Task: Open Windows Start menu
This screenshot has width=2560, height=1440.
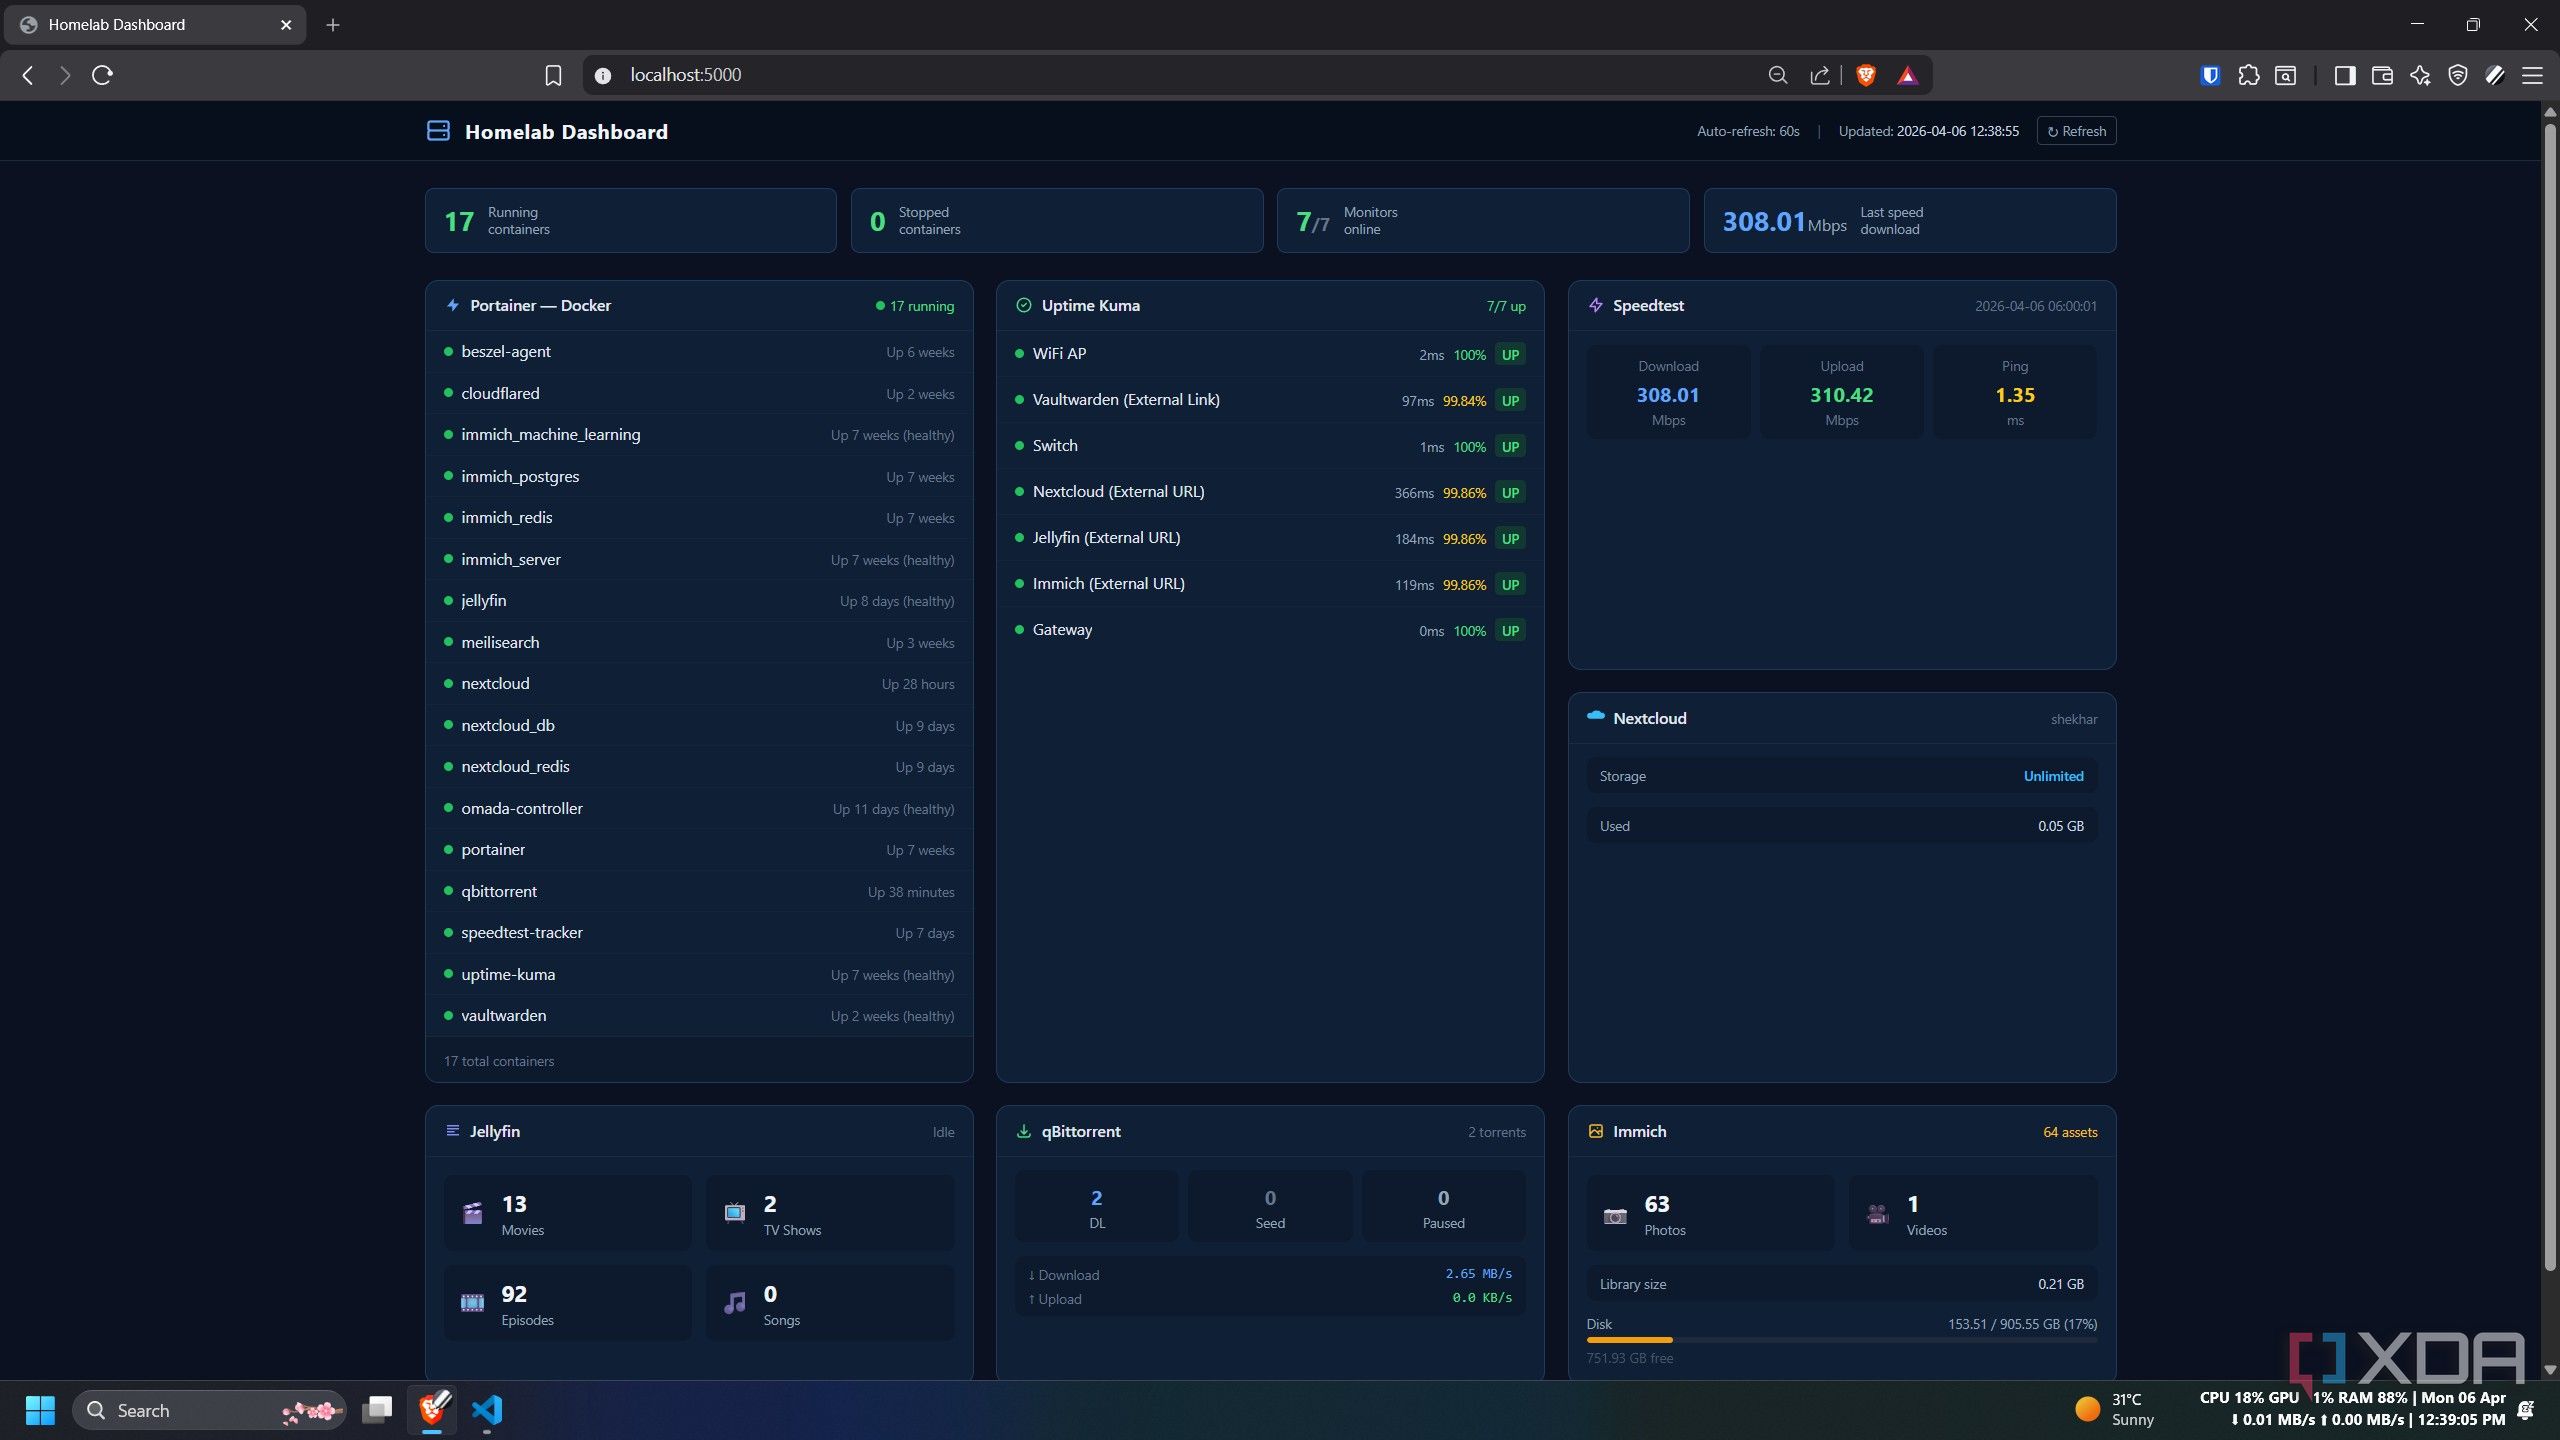Action: [40, 1410]
